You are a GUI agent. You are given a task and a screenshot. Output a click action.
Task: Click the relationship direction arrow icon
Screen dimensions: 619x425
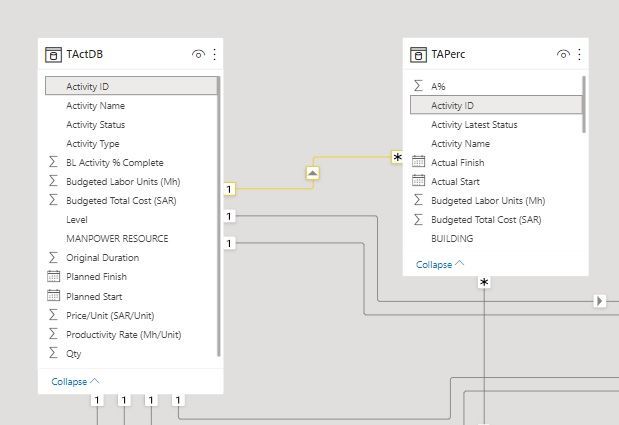313,173
